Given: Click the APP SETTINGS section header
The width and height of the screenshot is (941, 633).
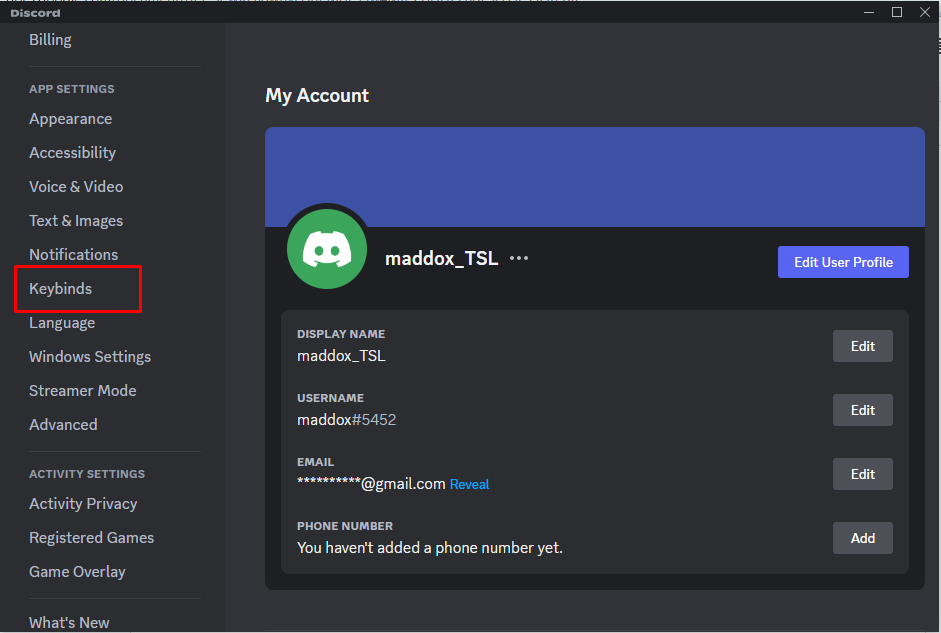Looking at the screenshot, I should [x=71, y=89].
